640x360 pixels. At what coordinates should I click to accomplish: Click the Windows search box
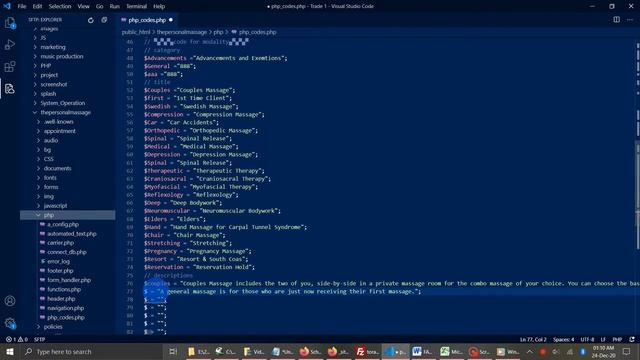click(91, 351)
